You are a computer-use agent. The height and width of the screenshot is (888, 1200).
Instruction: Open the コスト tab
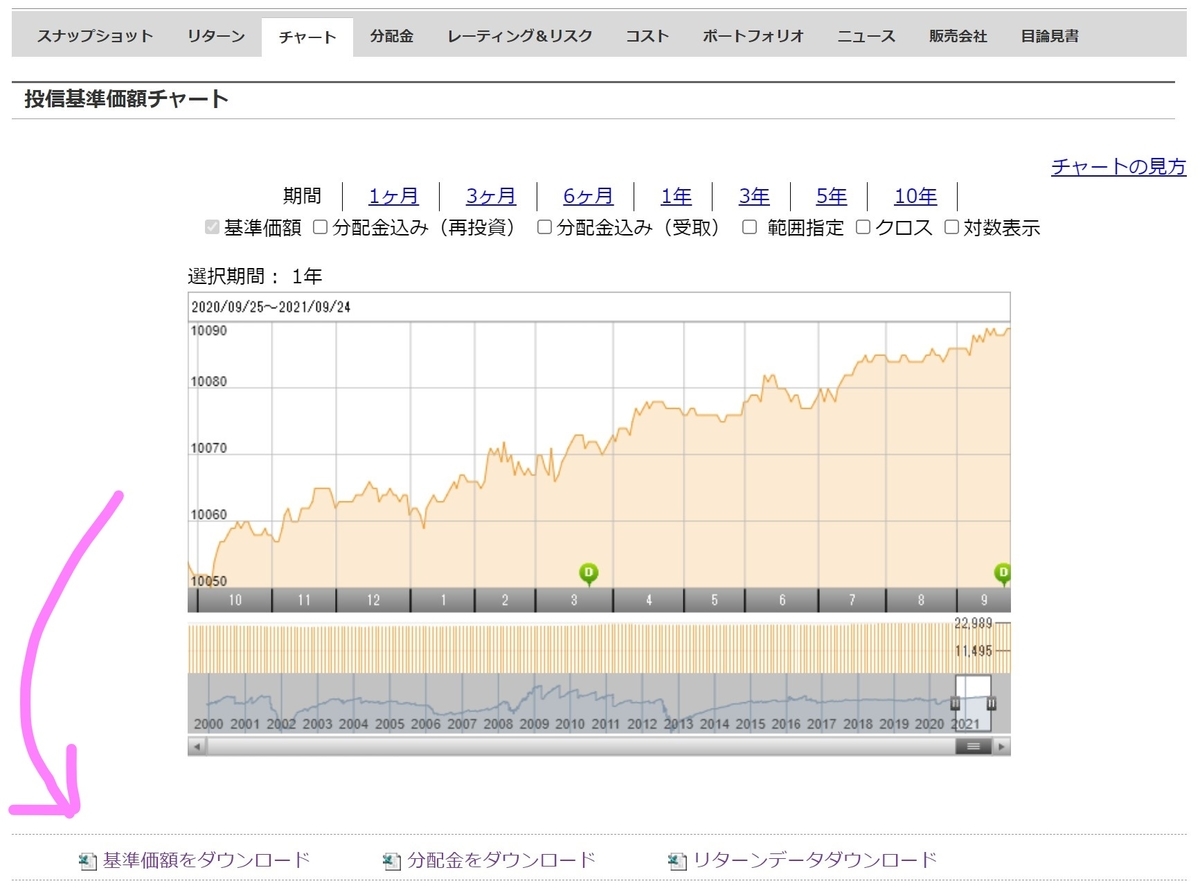[647, 36]
